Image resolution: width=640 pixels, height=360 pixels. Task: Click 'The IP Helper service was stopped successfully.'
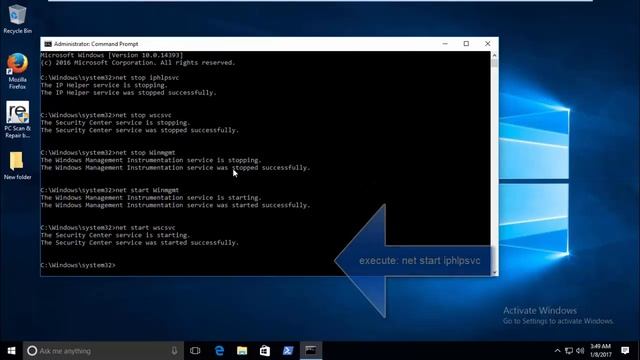[129, 93]
